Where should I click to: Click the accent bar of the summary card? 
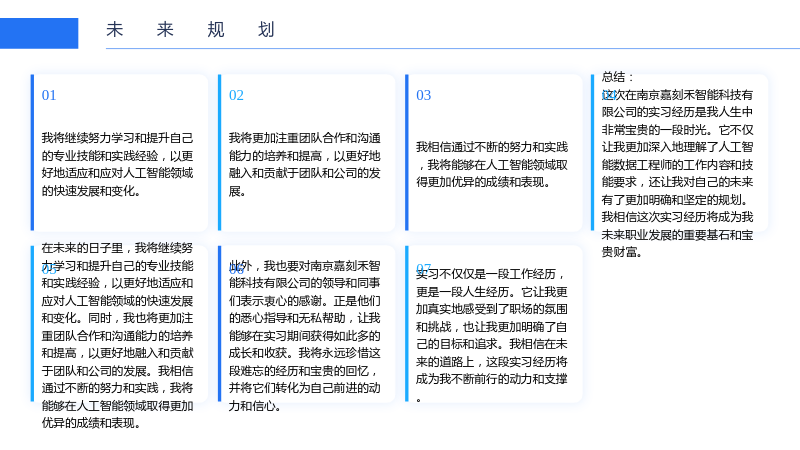pos(592,153)
